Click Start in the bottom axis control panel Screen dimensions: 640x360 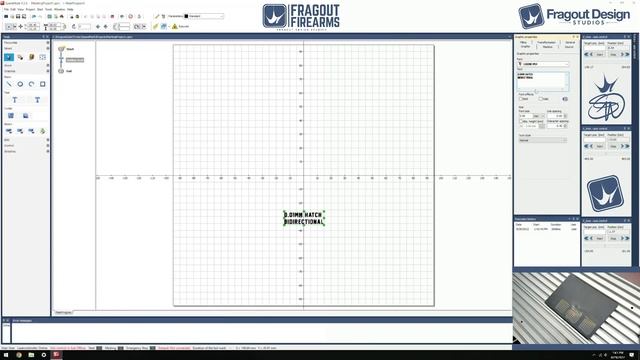point(600,238)
